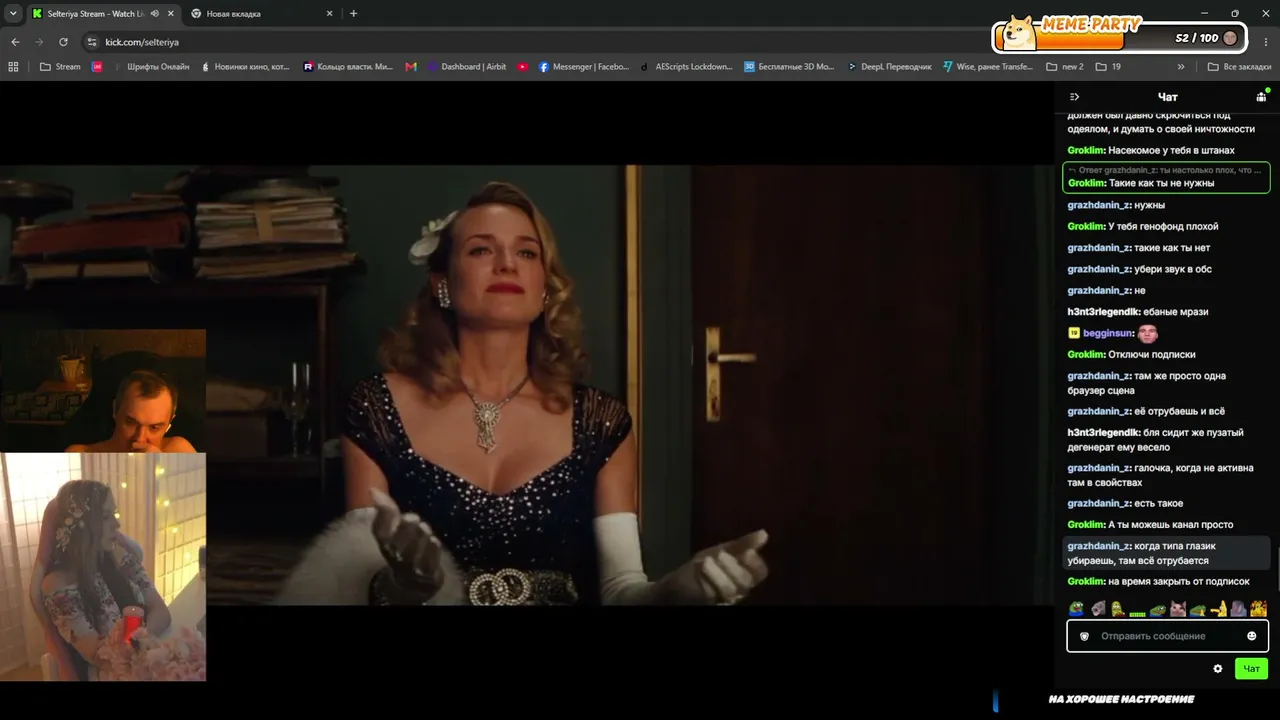Open site information icon in address bar

point(92,42)
